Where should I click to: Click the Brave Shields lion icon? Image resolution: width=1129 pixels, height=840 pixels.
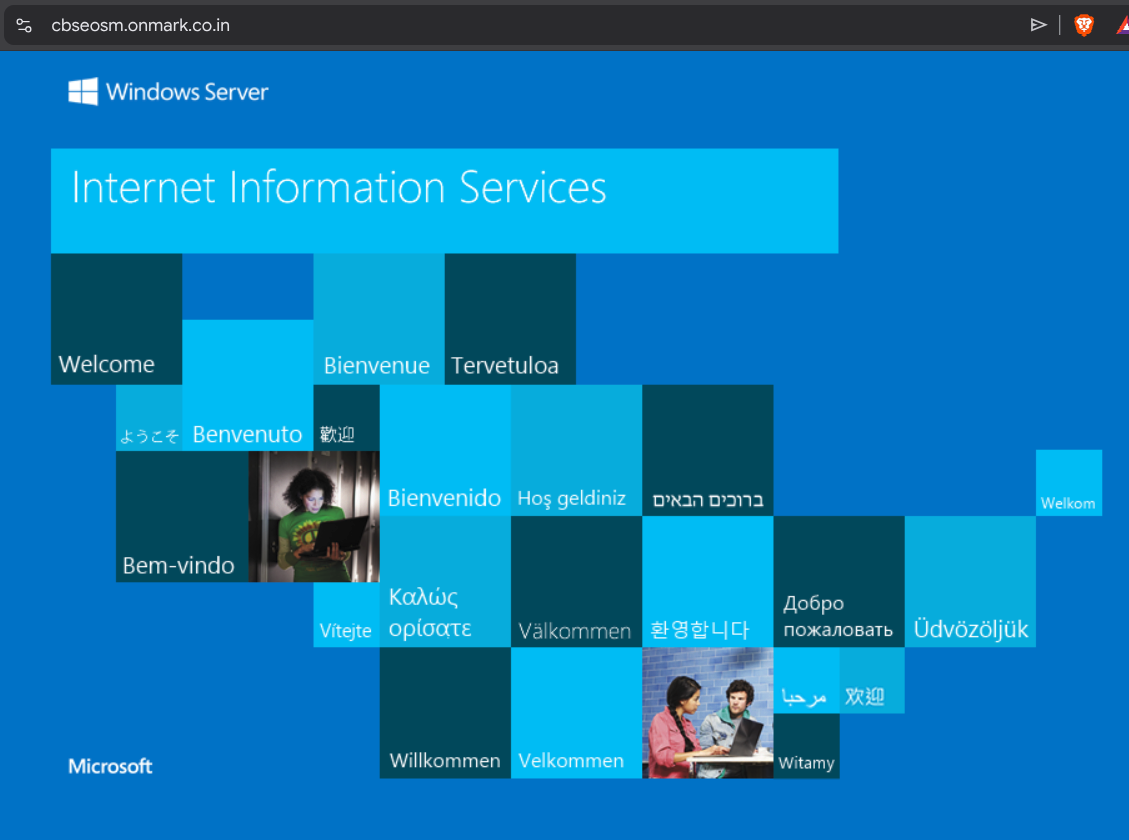[1084, 25]
